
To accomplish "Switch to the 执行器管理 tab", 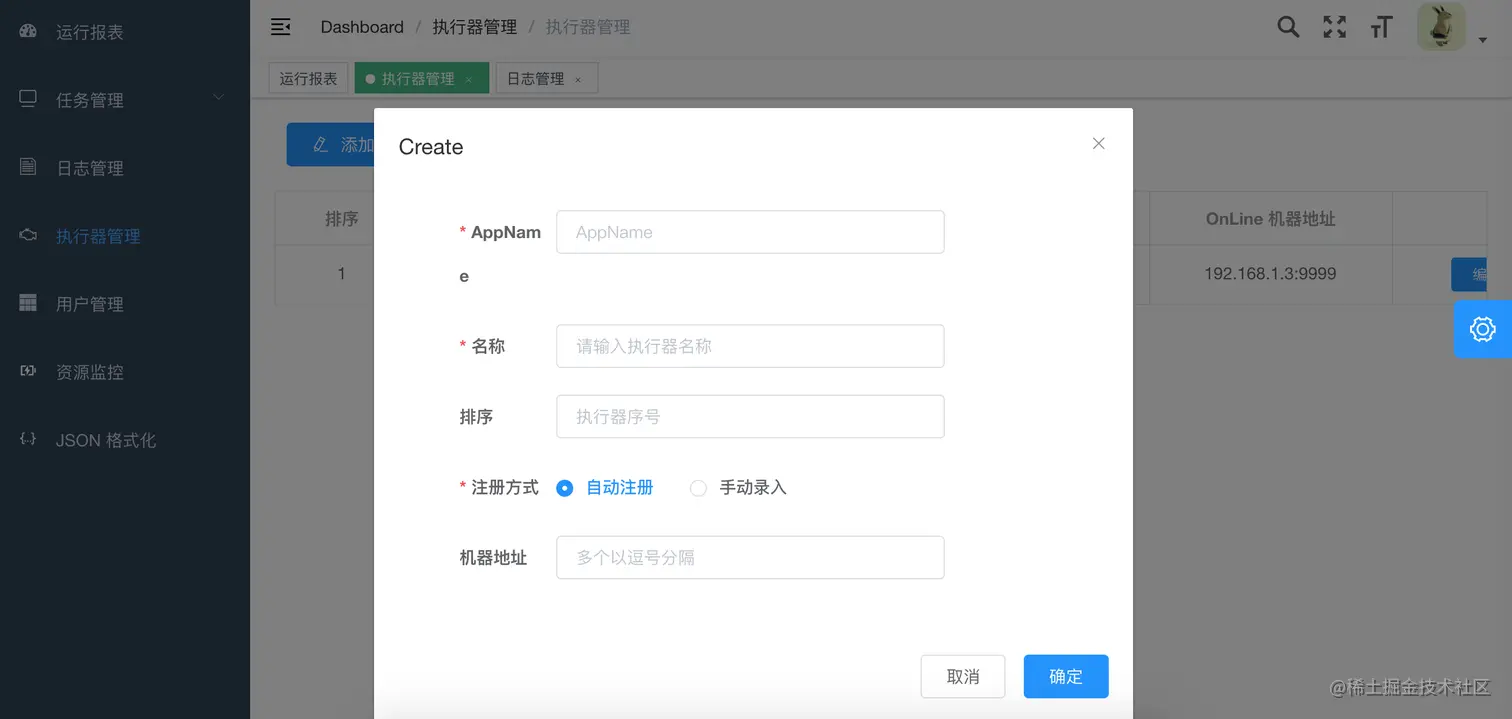I will (422, 78).
